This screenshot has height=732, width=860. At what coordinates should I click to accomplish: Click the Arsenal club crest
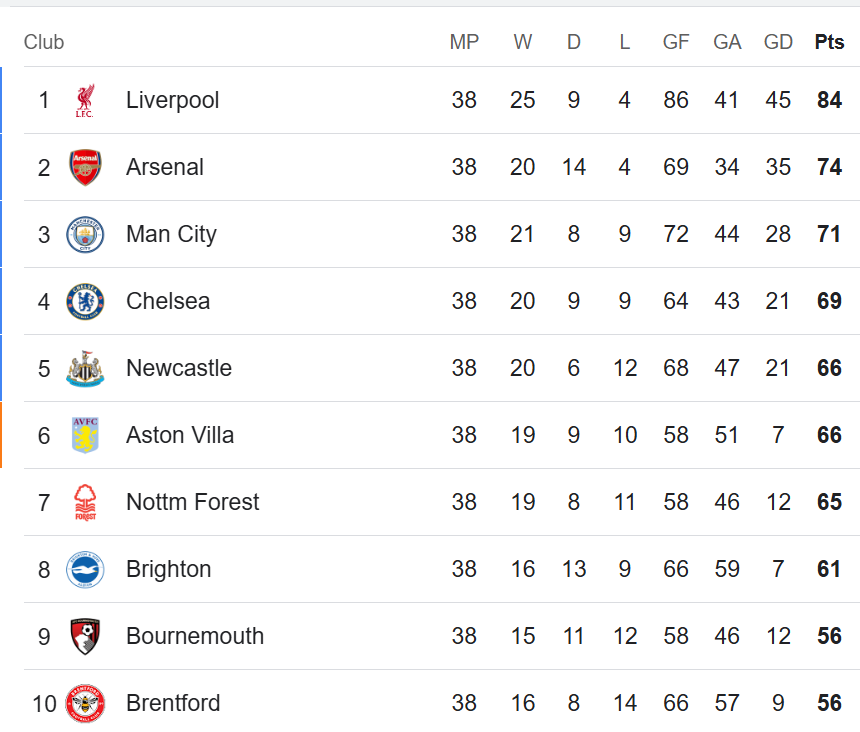click(x=85, y=167)
